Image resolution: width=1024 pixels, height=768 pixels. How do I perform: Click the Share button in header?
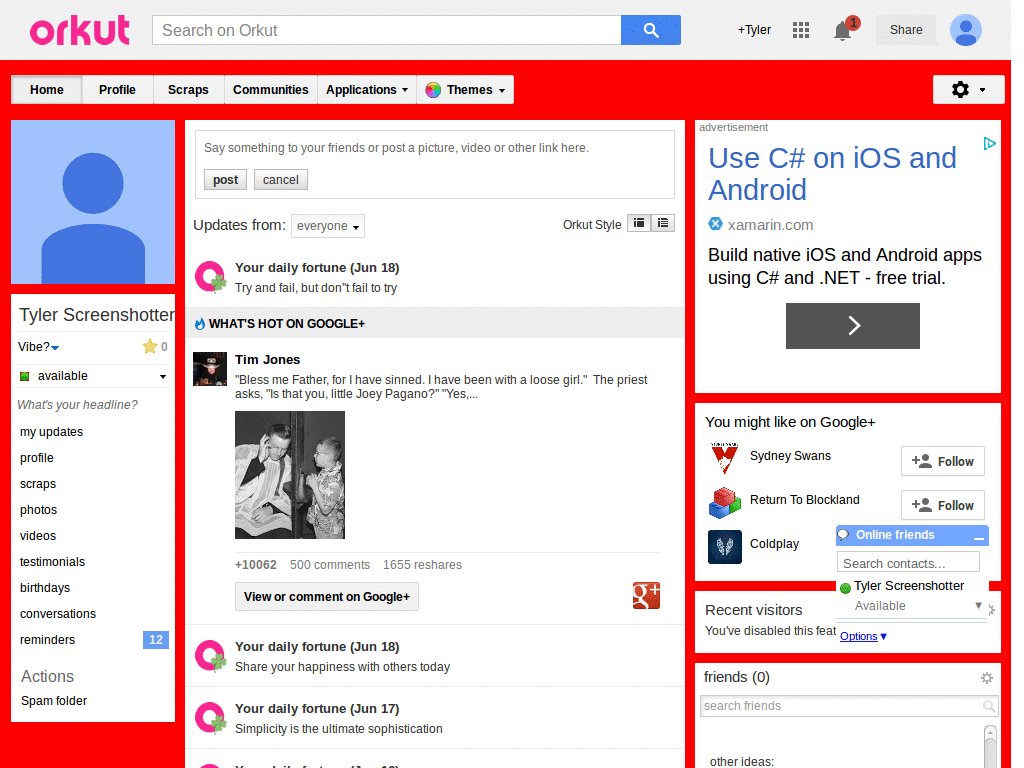tap(906, 30)
